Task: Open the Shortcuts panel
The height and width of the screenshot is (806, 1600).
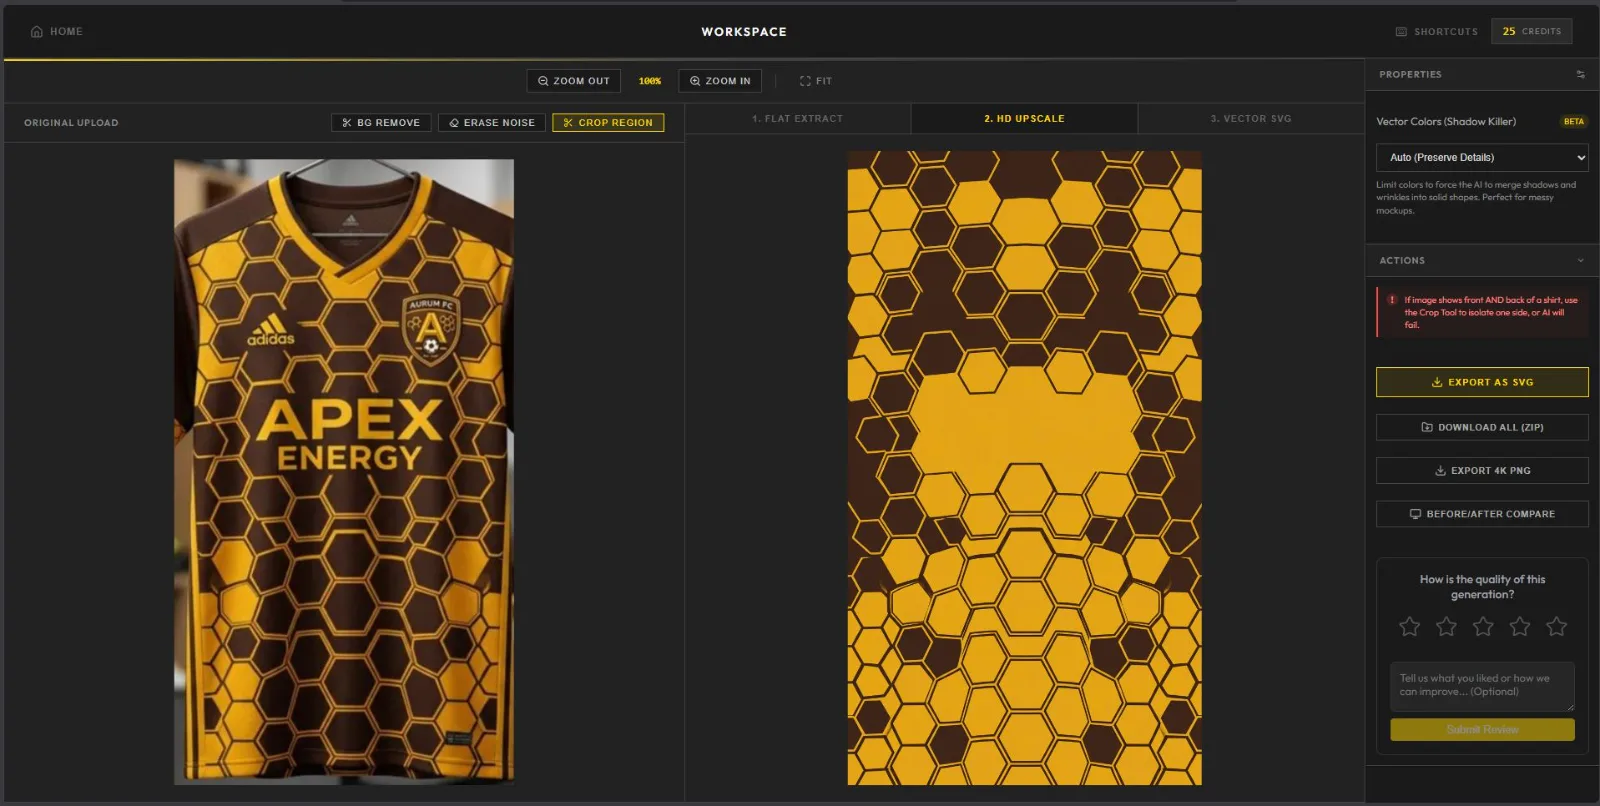Action: (1437, 32)
